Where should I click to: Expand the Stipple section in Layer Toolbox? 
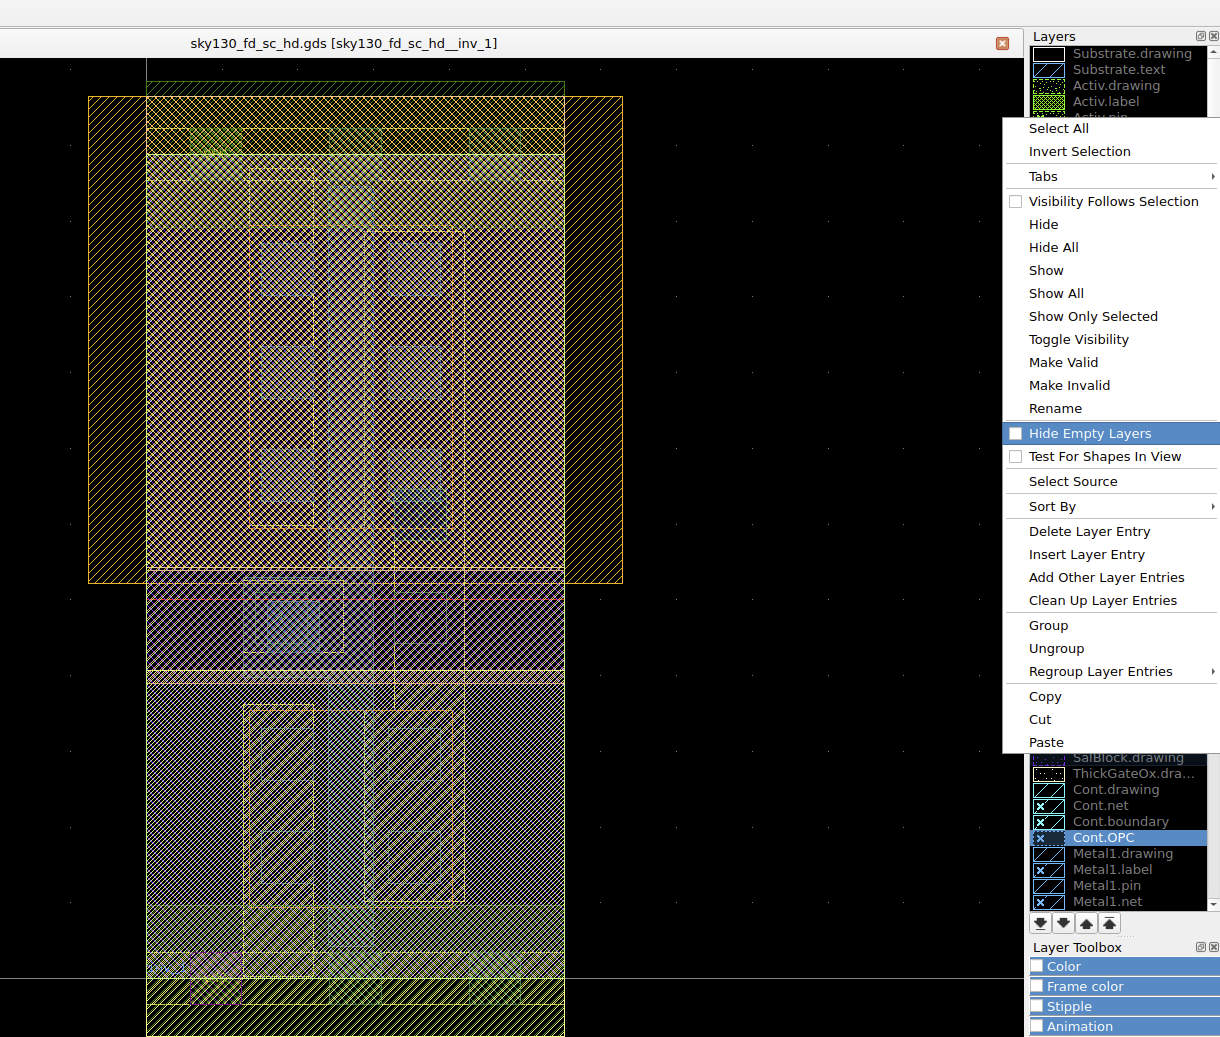tap(1069, 1006)
